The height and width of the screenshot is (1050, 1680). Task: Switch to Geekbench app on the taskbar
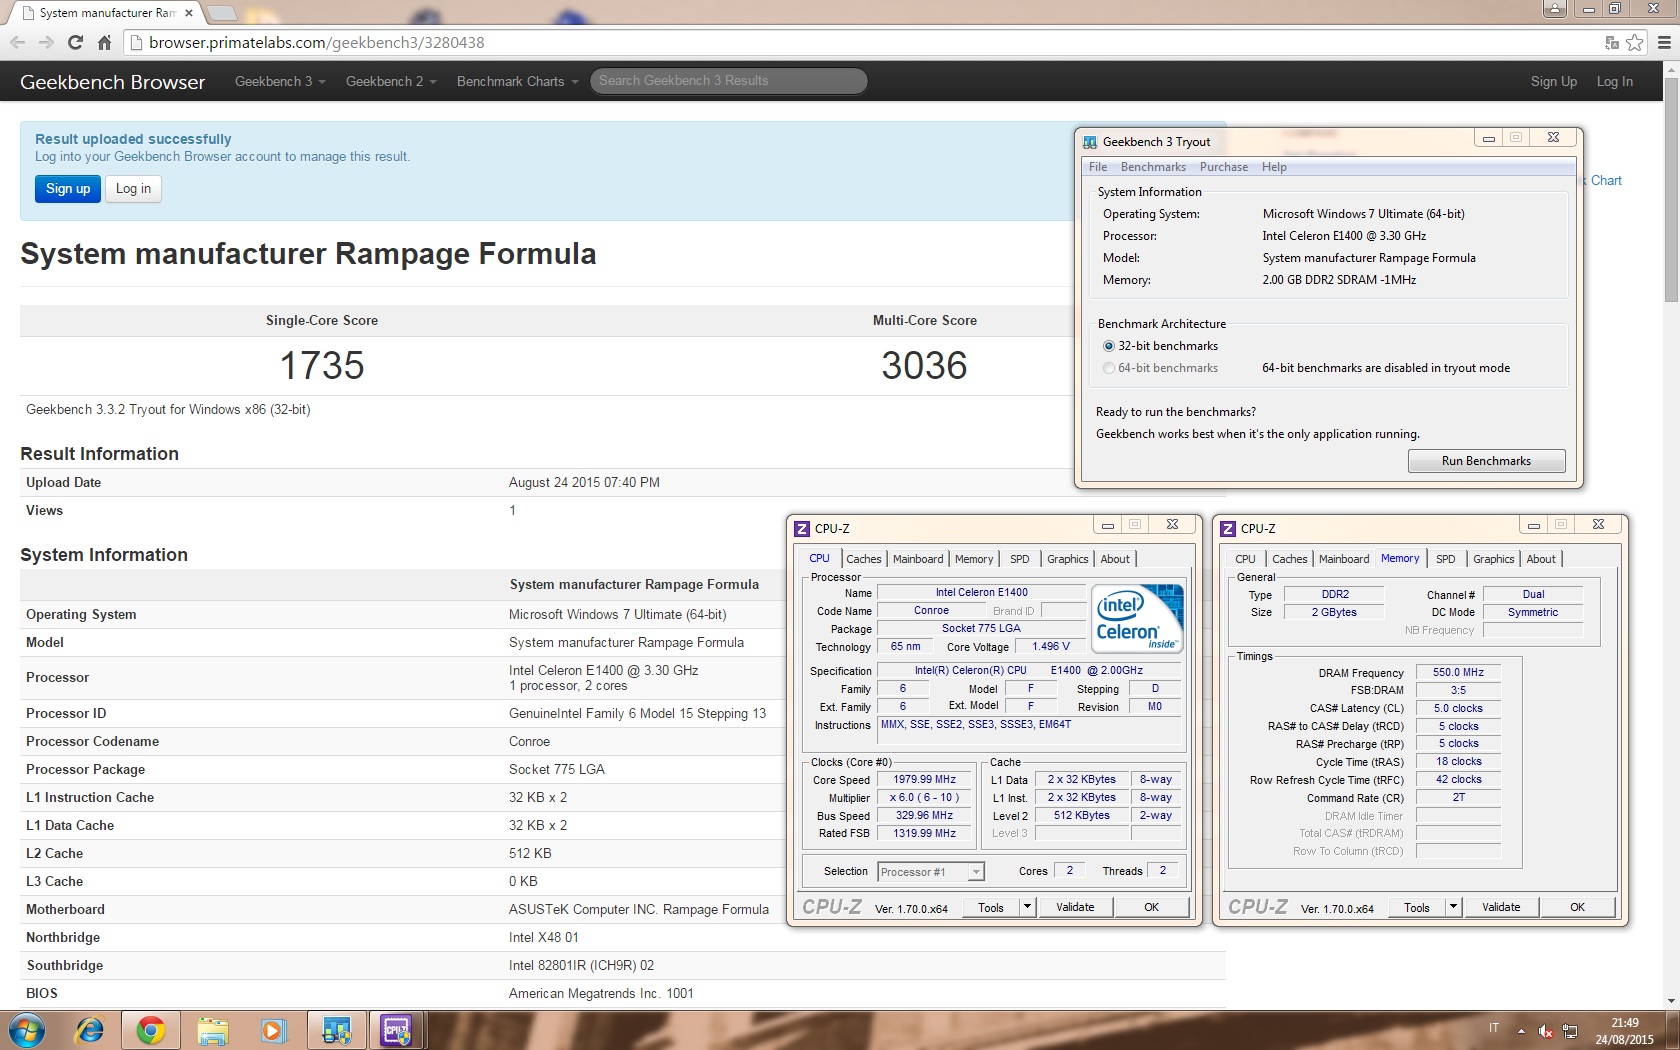point(336,1029)
